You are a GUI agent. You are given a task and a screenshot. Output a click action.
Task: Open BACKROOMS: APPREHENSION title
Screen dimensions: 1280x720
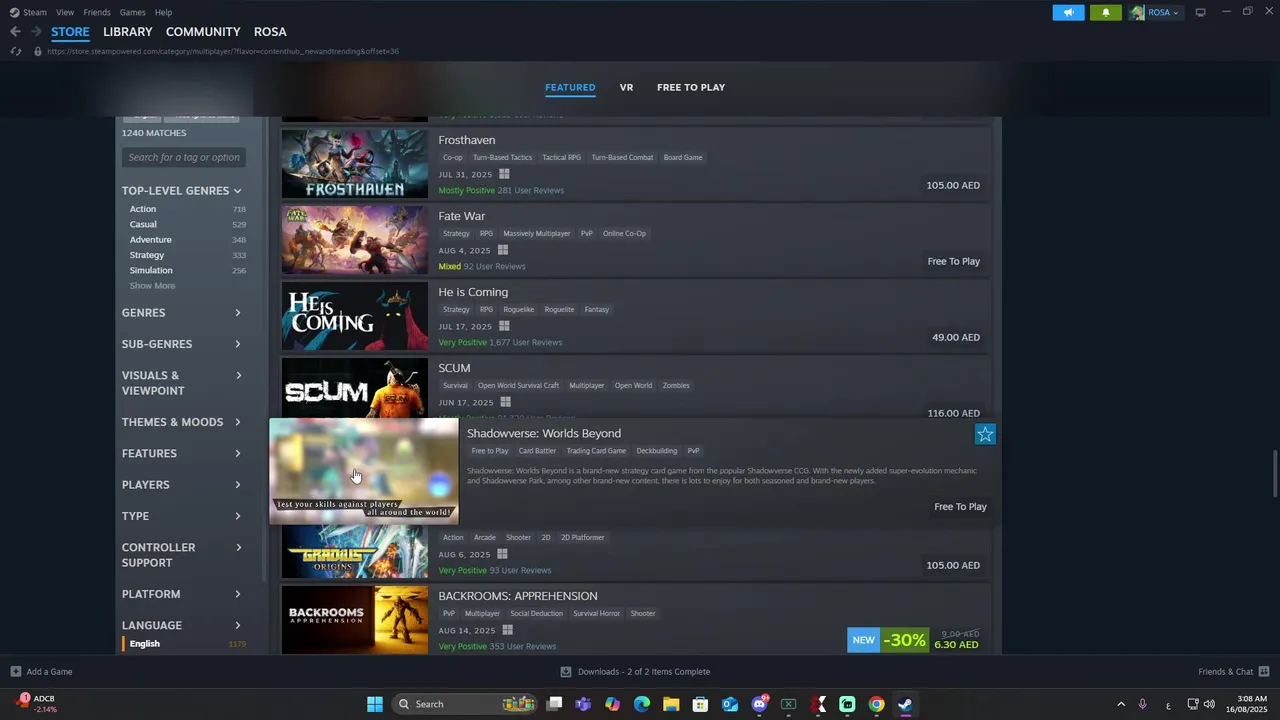pyautogui.click(x=518, y=596)
